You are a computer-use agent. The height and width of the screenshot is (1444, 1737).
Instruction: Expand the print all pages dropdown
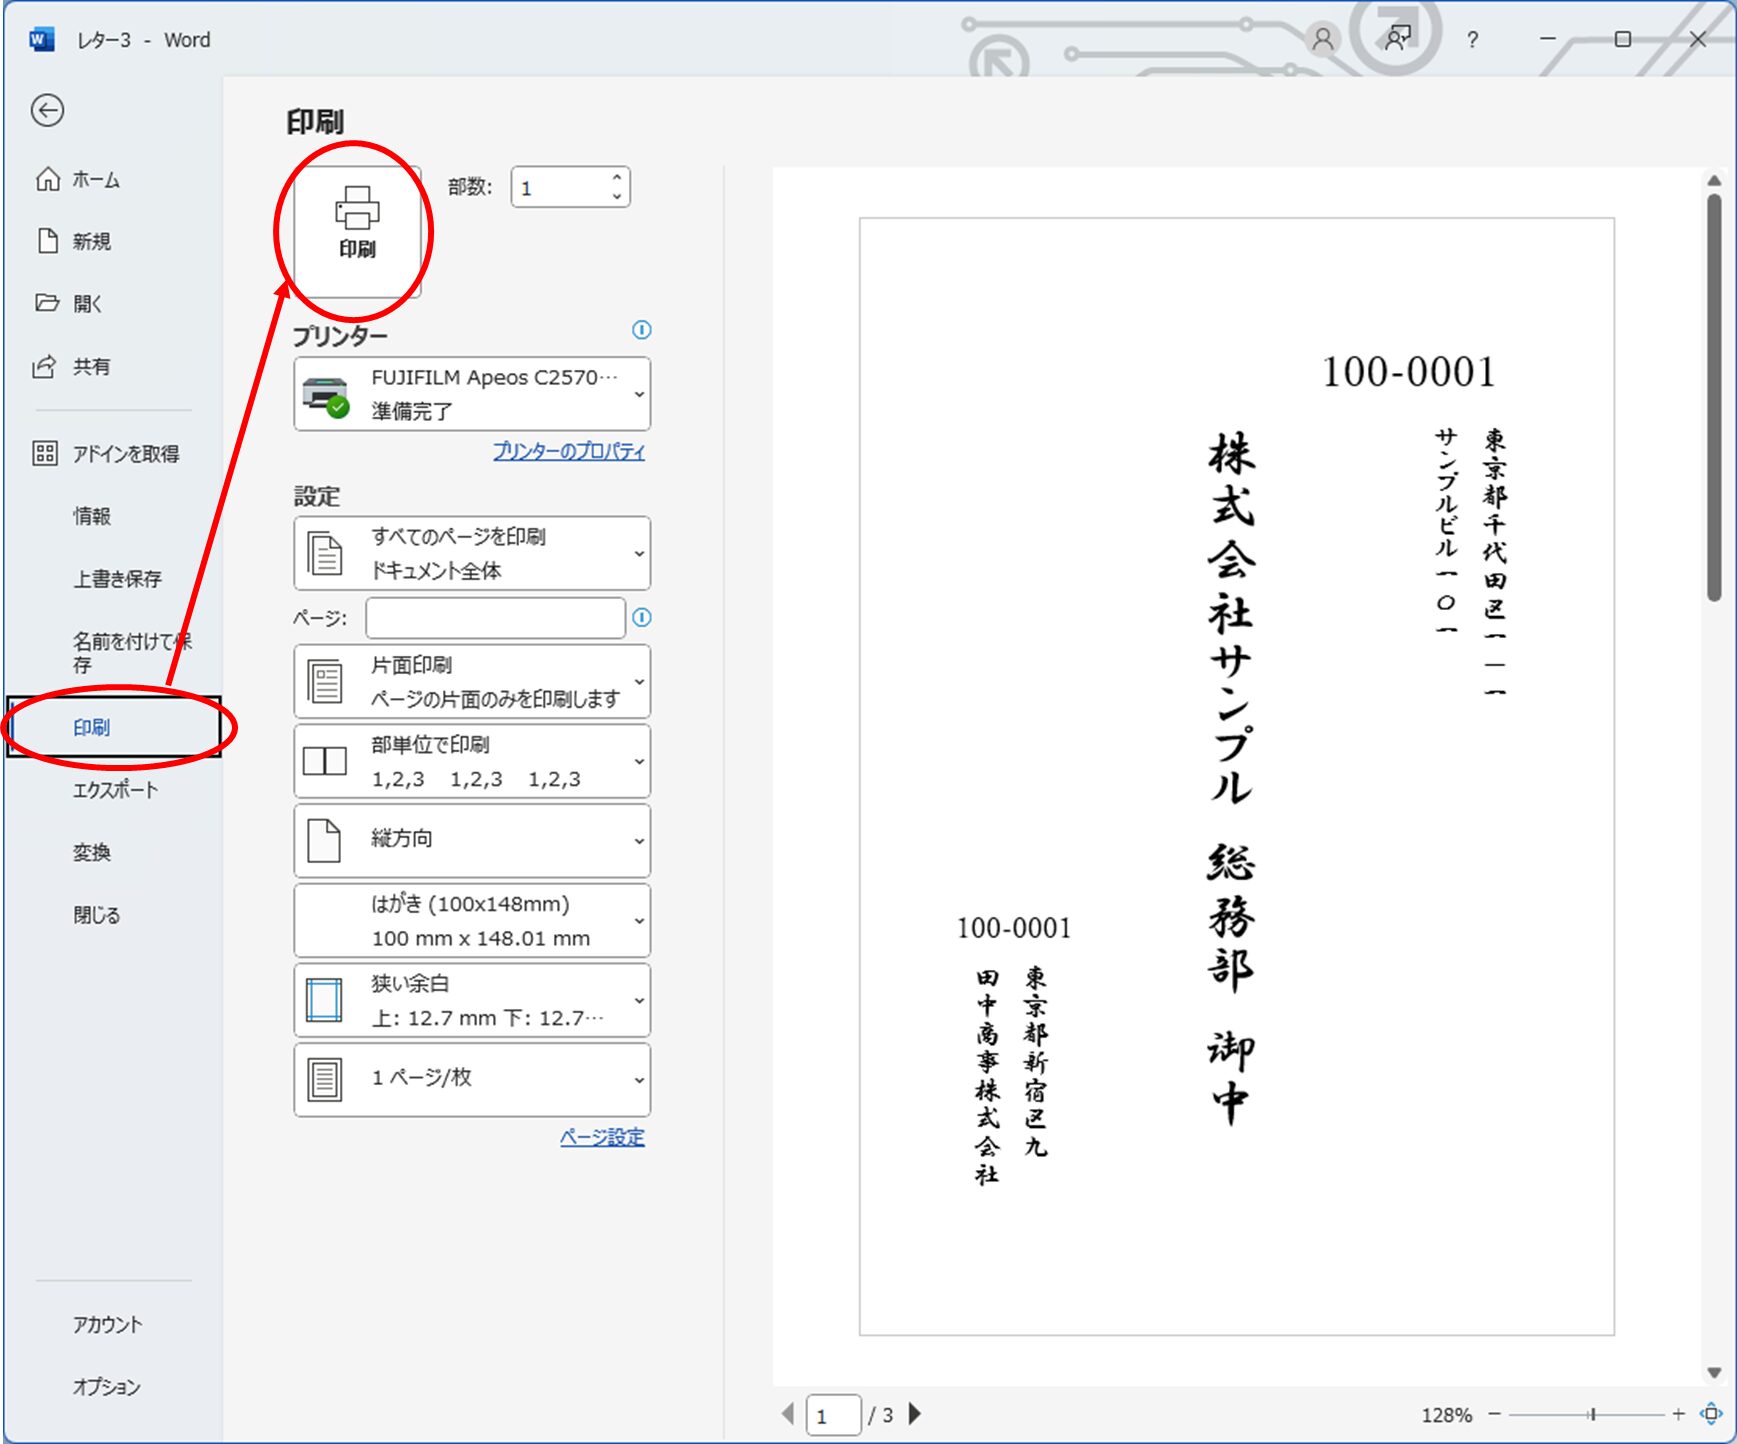pos(472,553)
